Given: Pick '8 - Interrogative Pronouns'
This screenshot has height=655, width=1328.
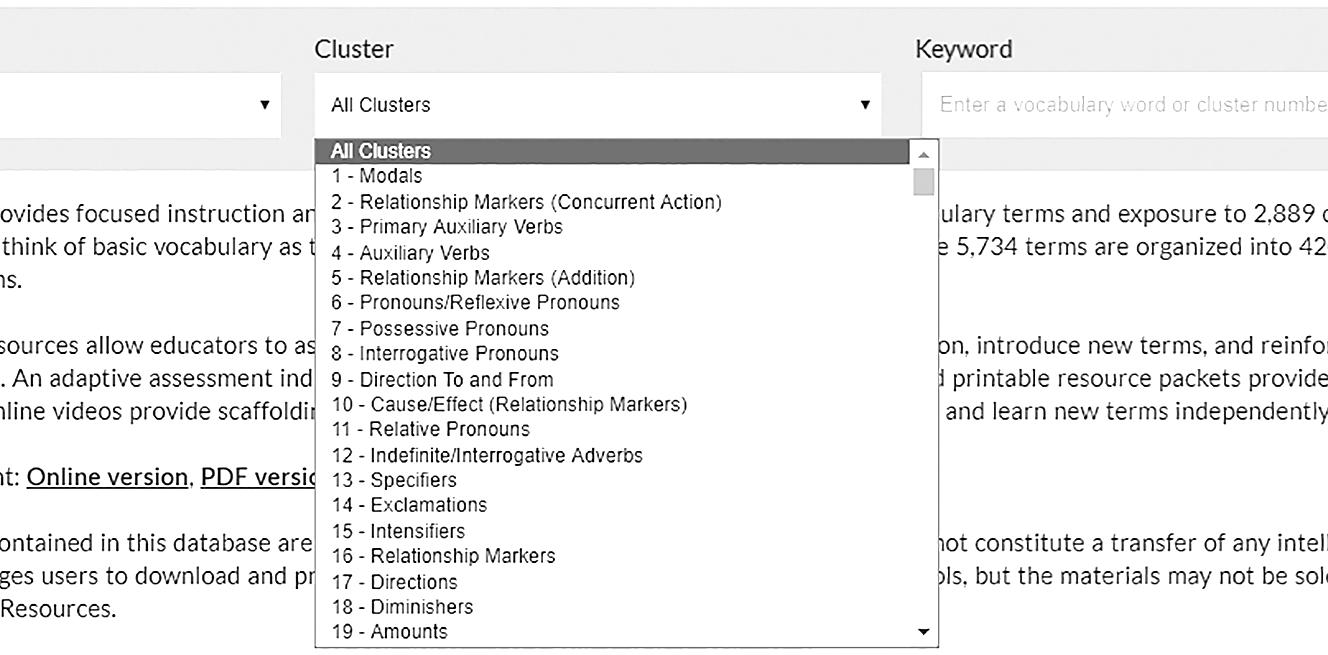Looking at the screenshot, I should 445,354.
